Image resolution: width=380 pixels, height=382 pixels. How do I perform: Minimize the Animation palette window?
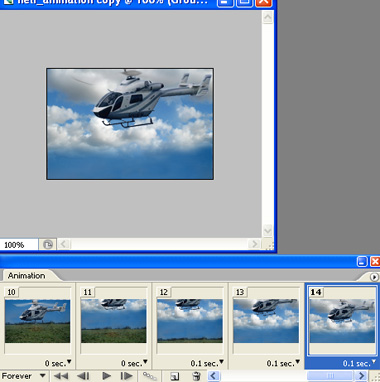(x=362, y=261)
